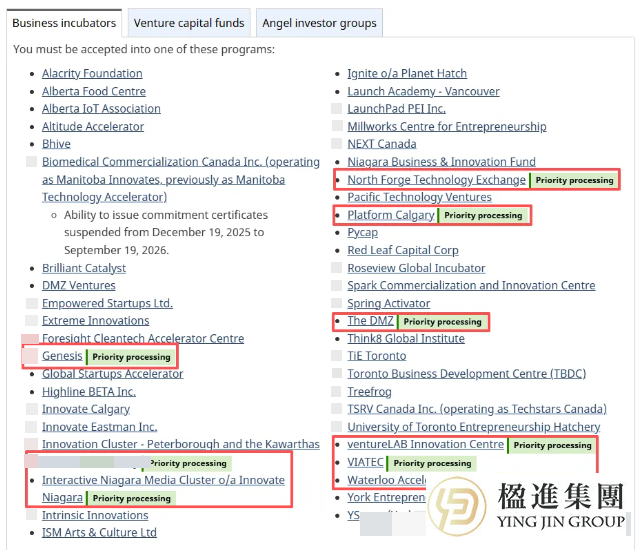Follow Millworks Centre for Entrepreneurship link
636x550 pixels.
tap(447, 127)
